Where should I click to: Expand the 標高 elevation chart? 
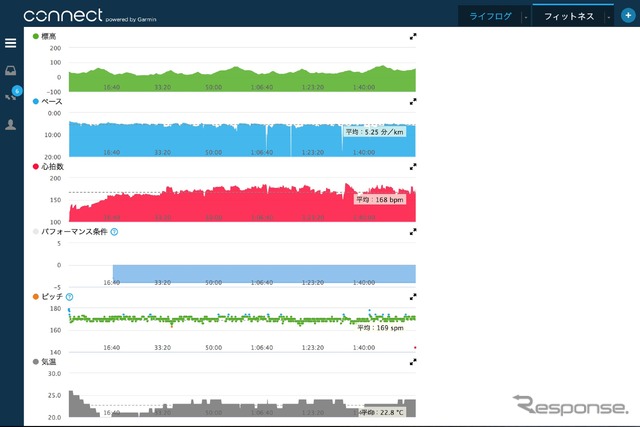[413, 36]
